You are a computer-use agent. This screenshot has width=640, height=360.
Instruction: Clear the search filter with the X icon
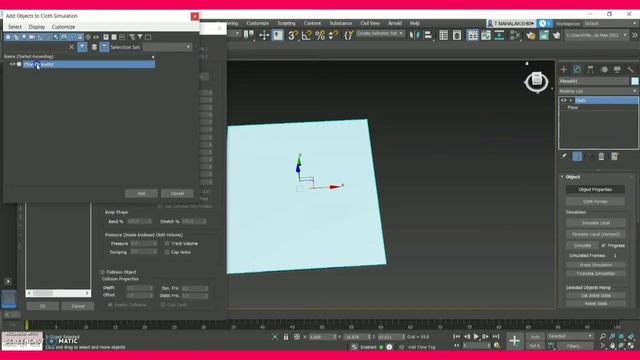tap(71, 47)
